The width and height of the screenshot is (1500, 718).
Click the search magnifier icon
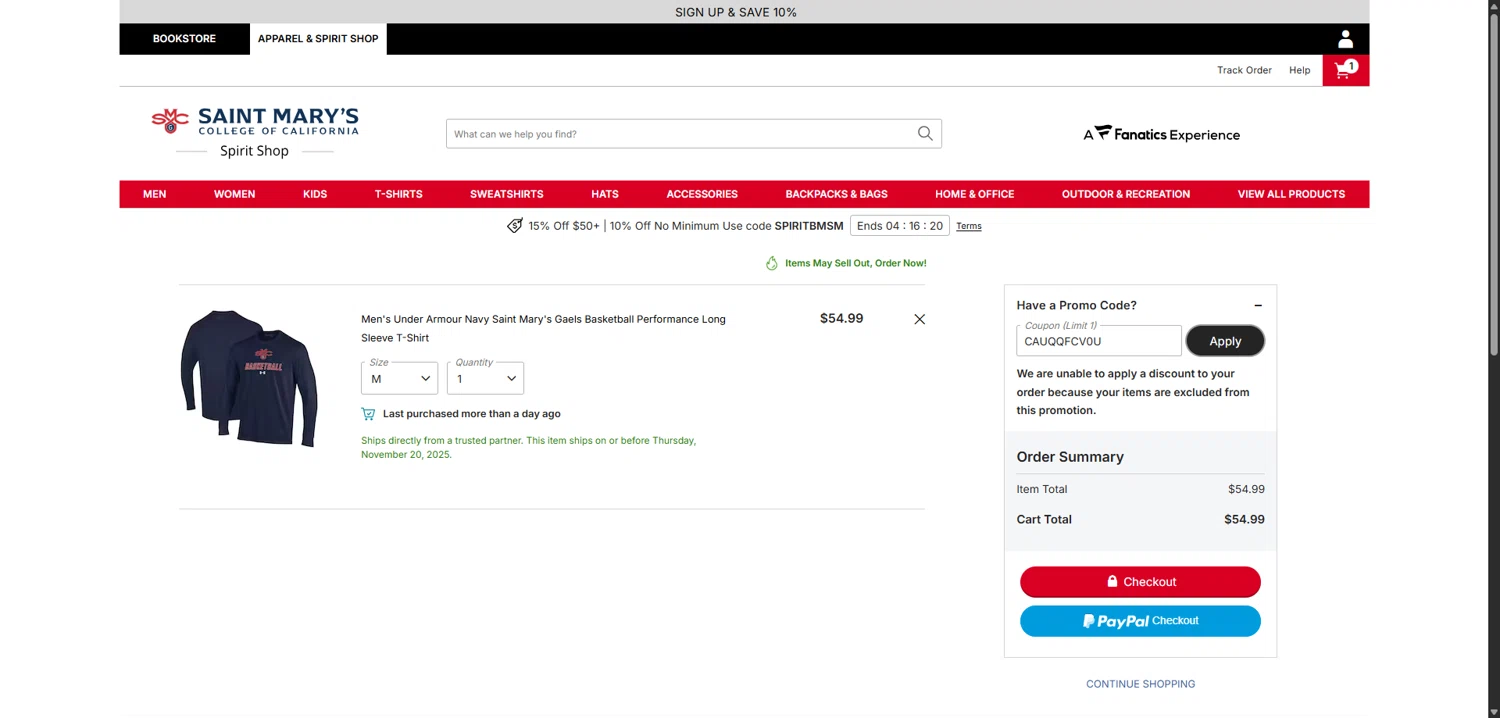(x=925, y=134)
